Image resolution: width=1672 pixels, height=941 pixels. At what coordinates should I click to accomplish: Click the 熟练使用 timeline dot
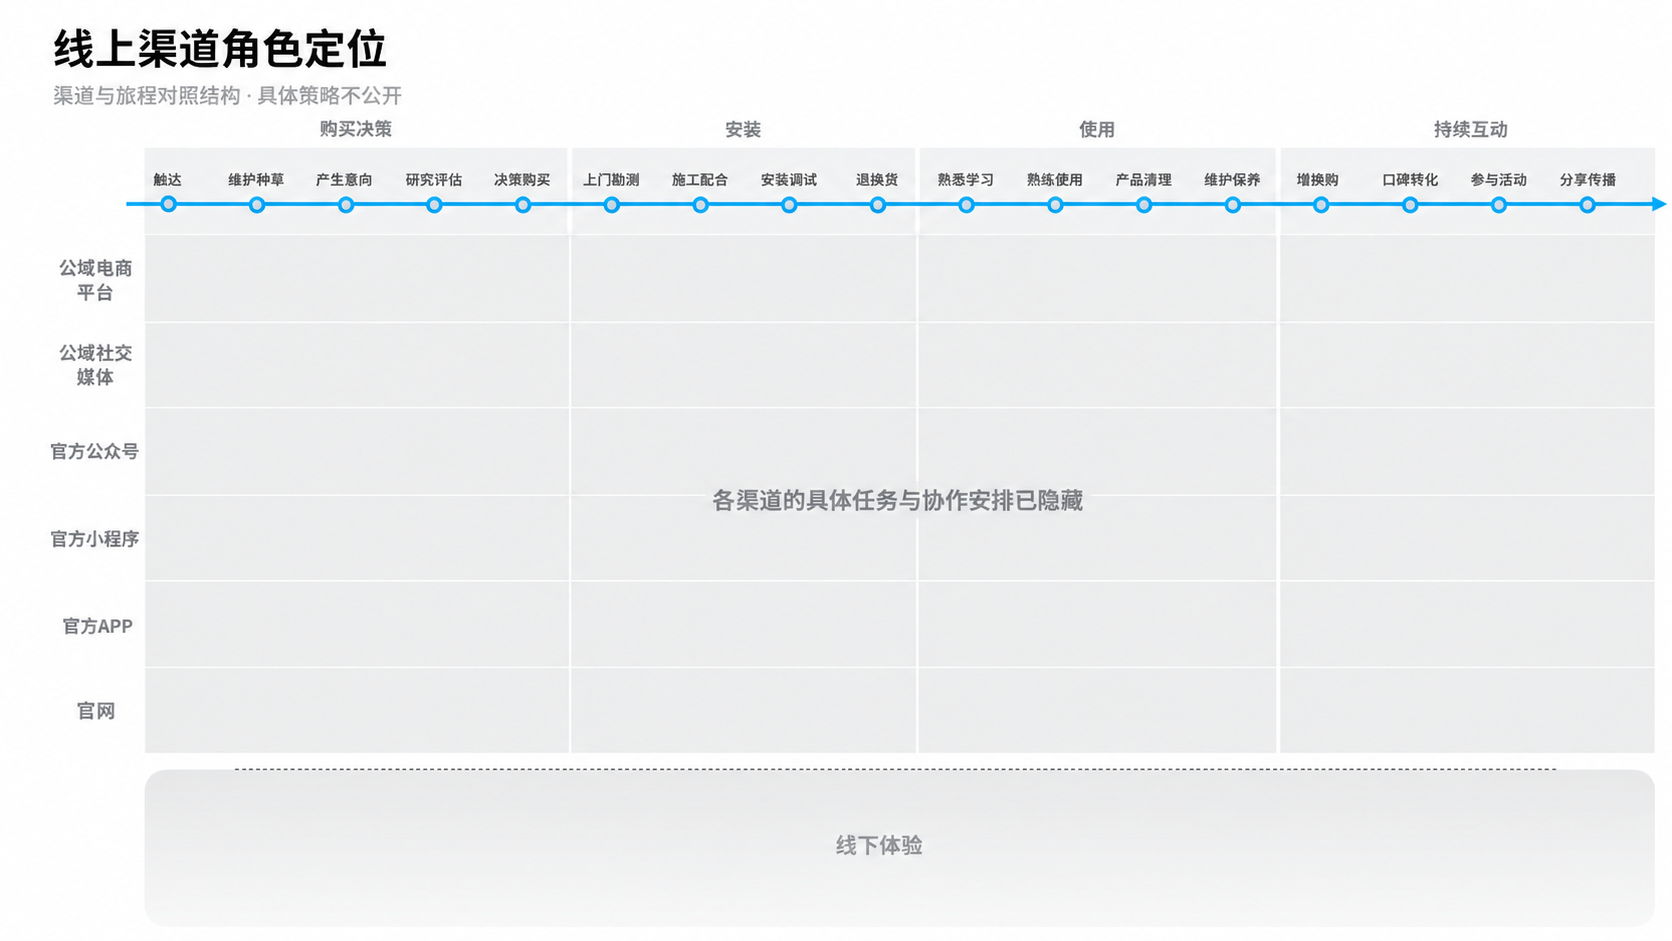(x=1055, y=205)
